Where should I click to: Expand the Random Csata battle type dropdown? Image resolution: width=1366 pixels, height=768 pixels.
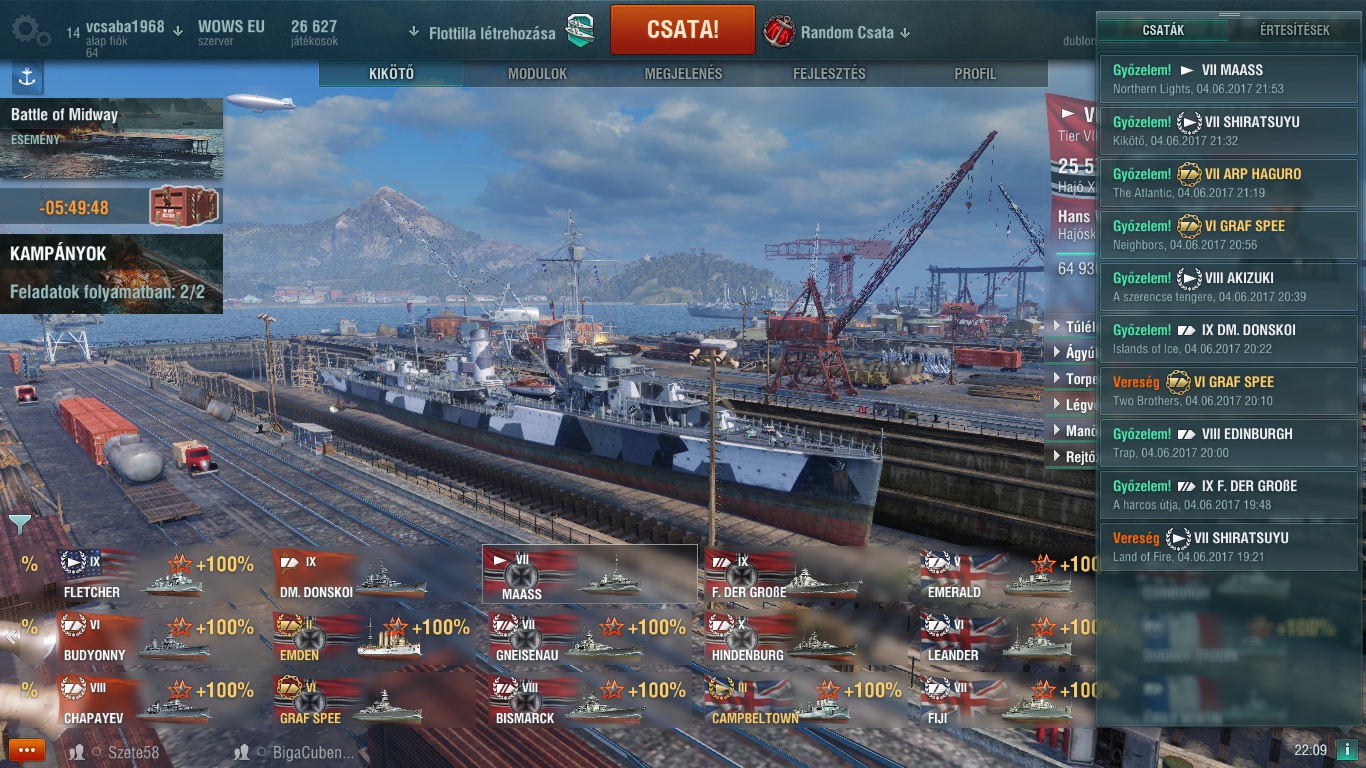pos(856,33)
